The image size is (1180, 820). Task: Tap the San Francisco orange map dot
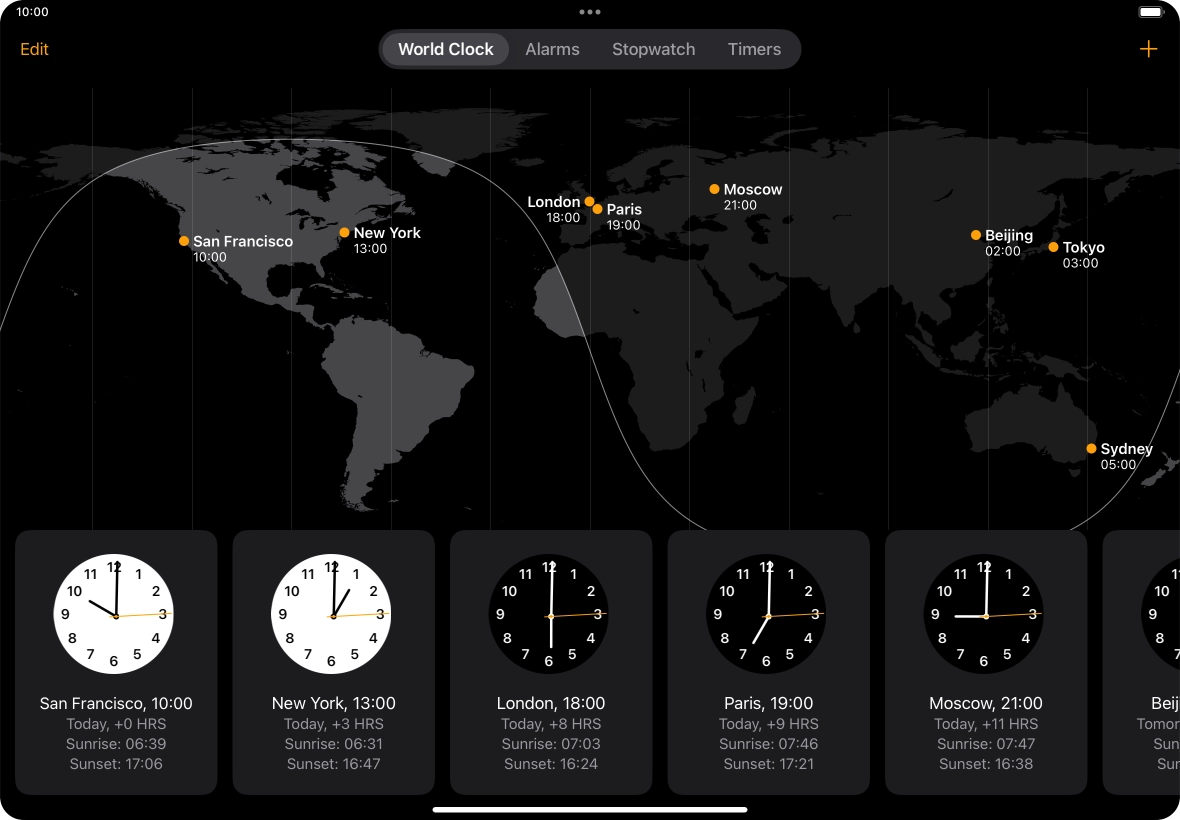click(x=184, y=241)
